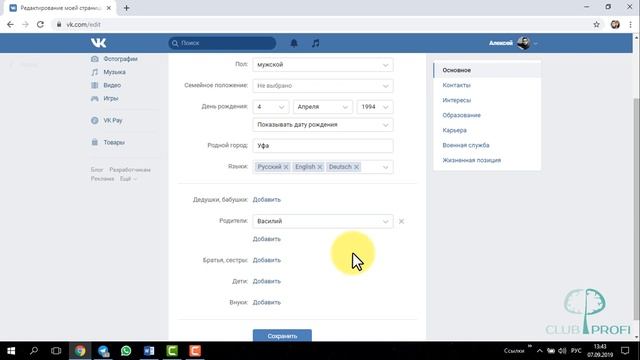640x360 pixels.
Task: Click the Родной город field Уфа
Action: click(x=323, y=146)
